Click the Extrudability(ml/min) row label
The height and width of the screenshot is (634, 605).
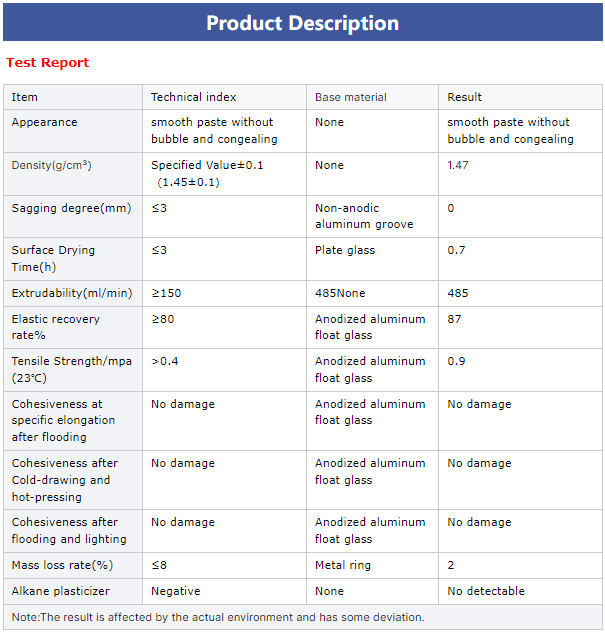(73, 294)
